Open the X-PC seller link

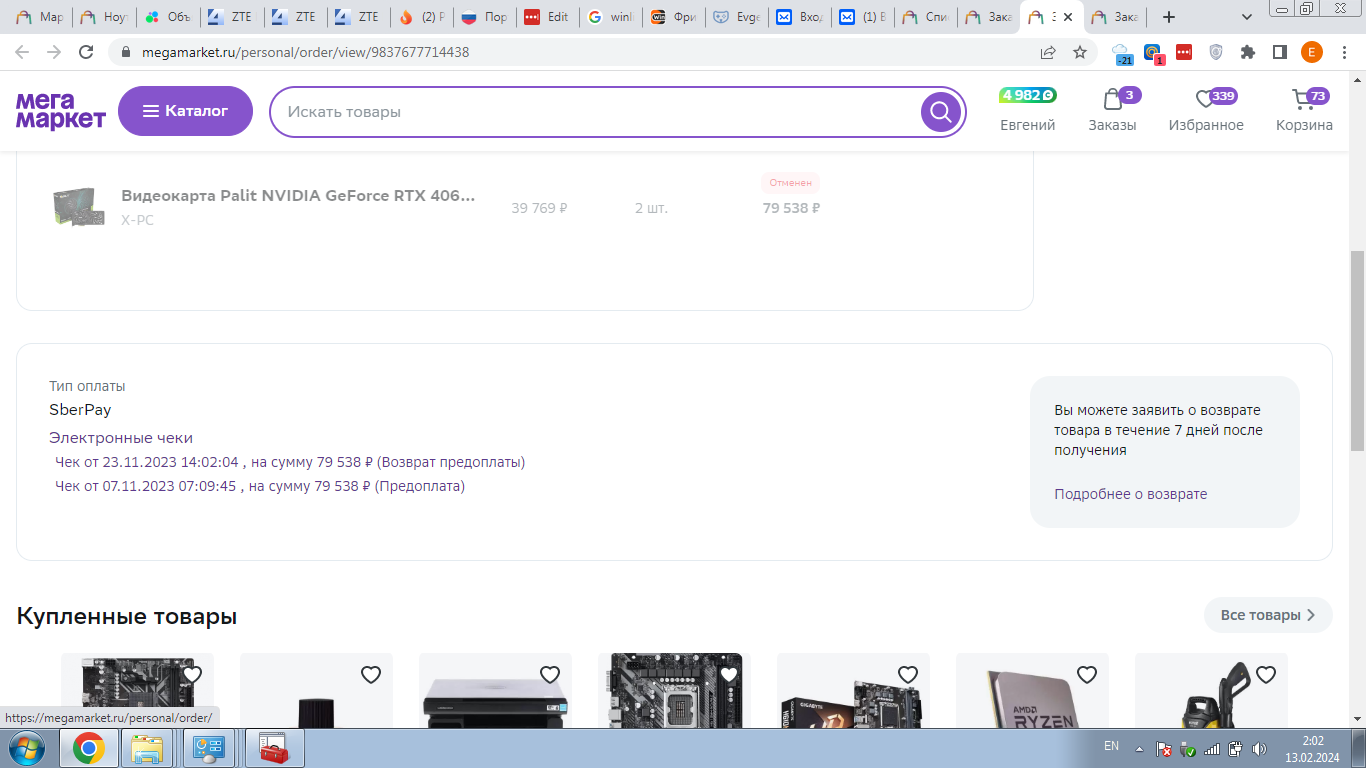click(138, 220)
